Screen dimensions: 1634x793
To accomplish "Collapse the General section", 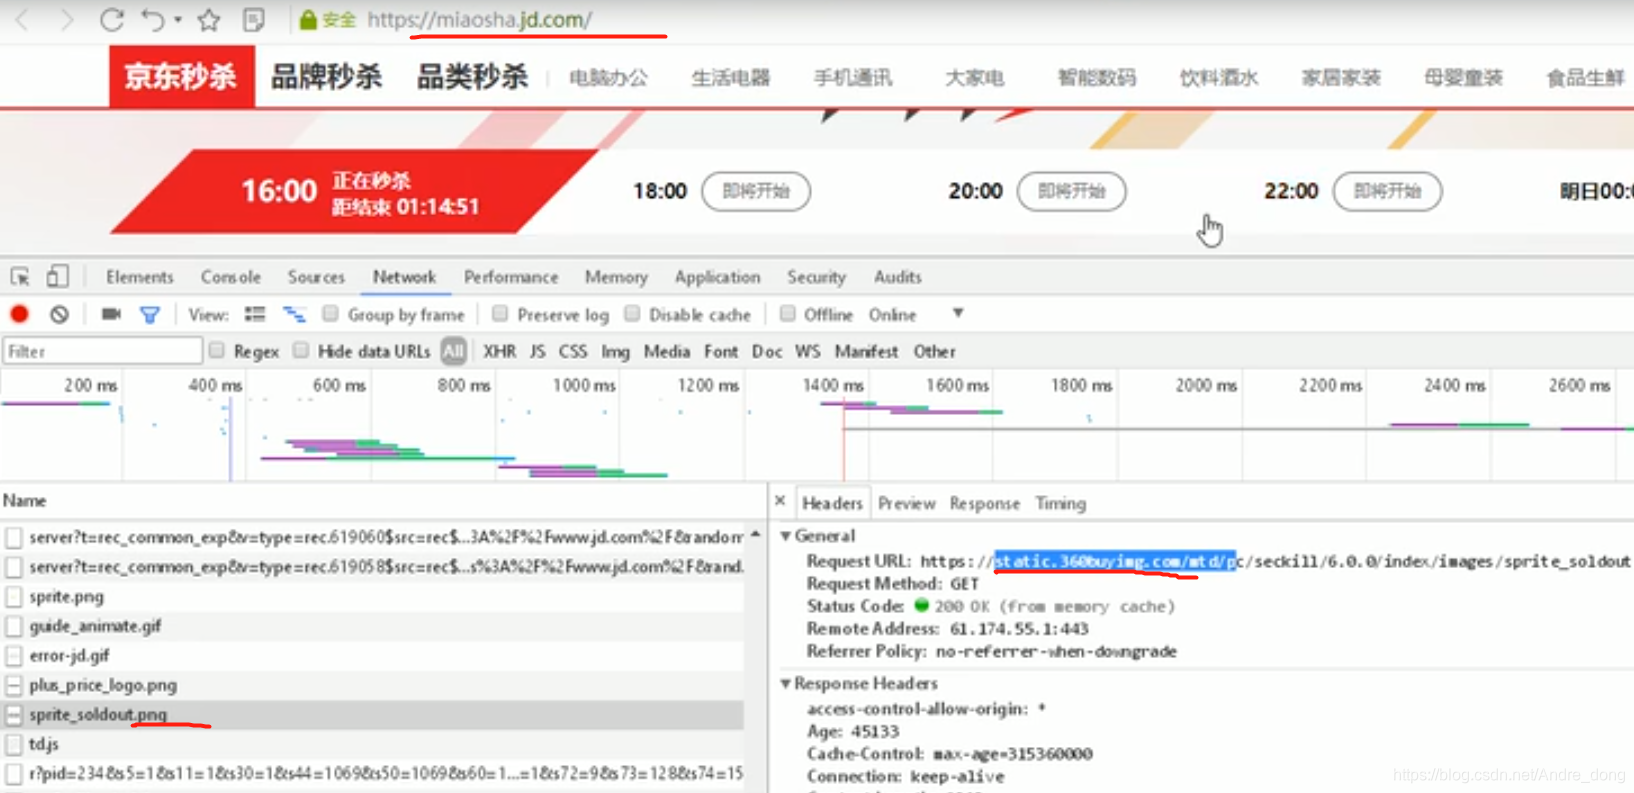I will coord(786,536).
